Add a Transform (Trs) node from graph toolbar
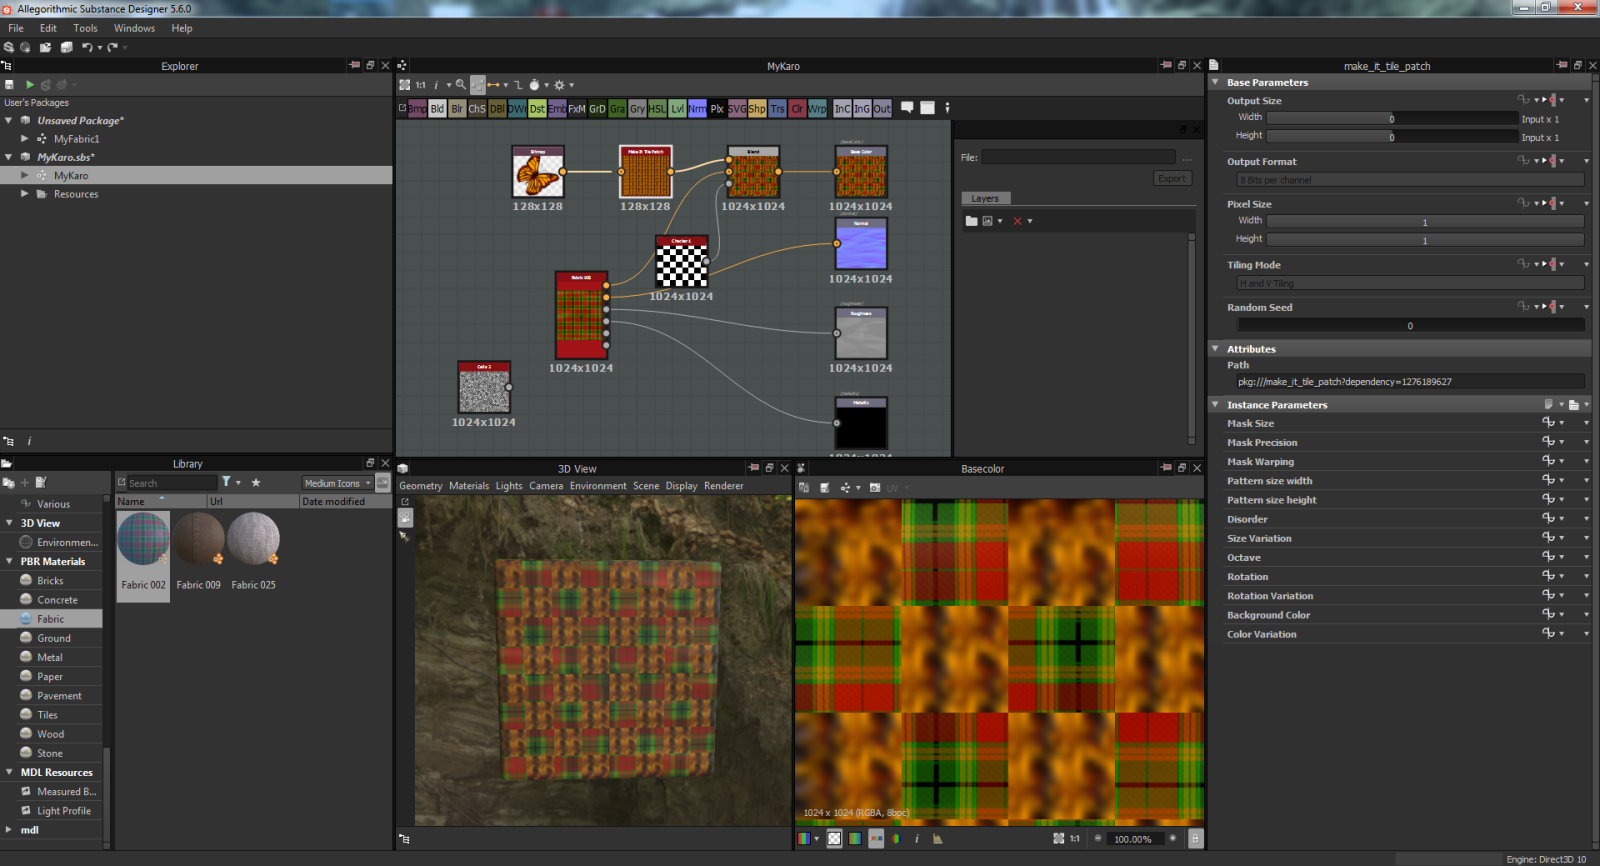Image resolution: width=1600 pixels, height=866 pixels. pos(777,109)
